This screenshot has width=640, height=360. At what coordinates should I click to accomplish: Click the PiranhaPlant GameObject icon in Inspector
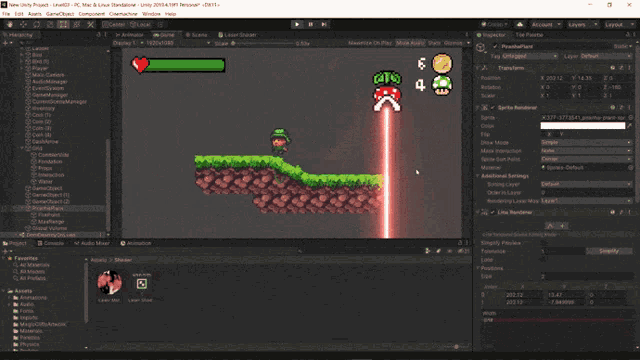point(481,48)
